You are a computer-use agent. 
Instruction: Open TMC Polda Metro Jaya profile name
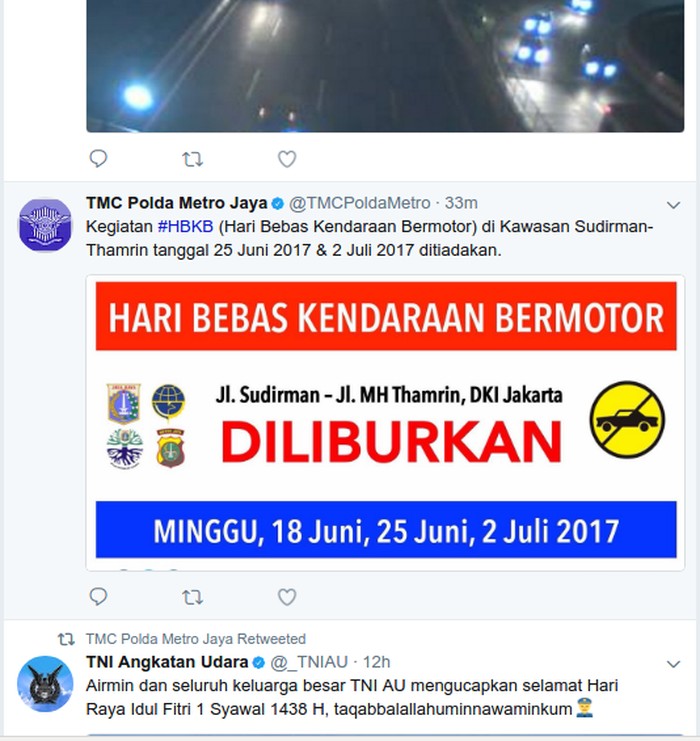point(177,203)
